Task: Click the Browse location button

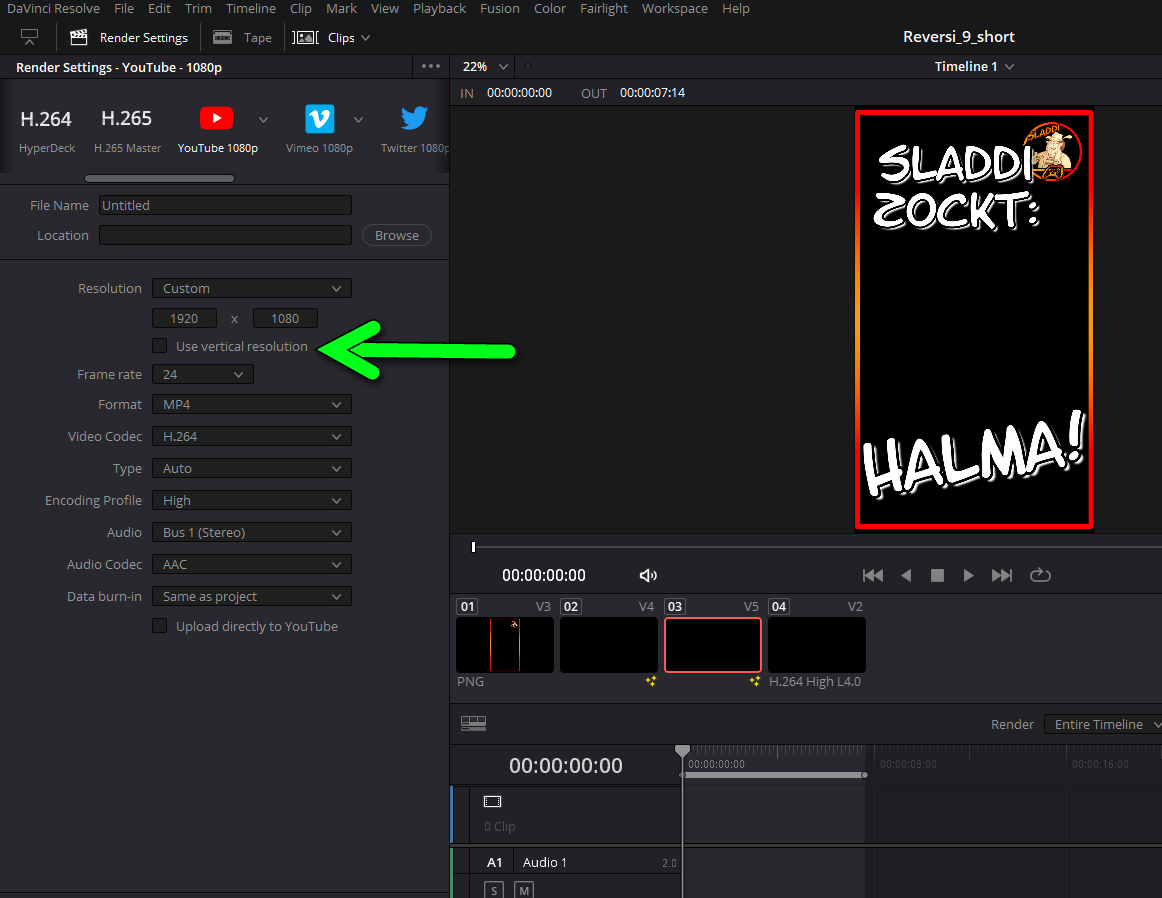Action: 396,236
